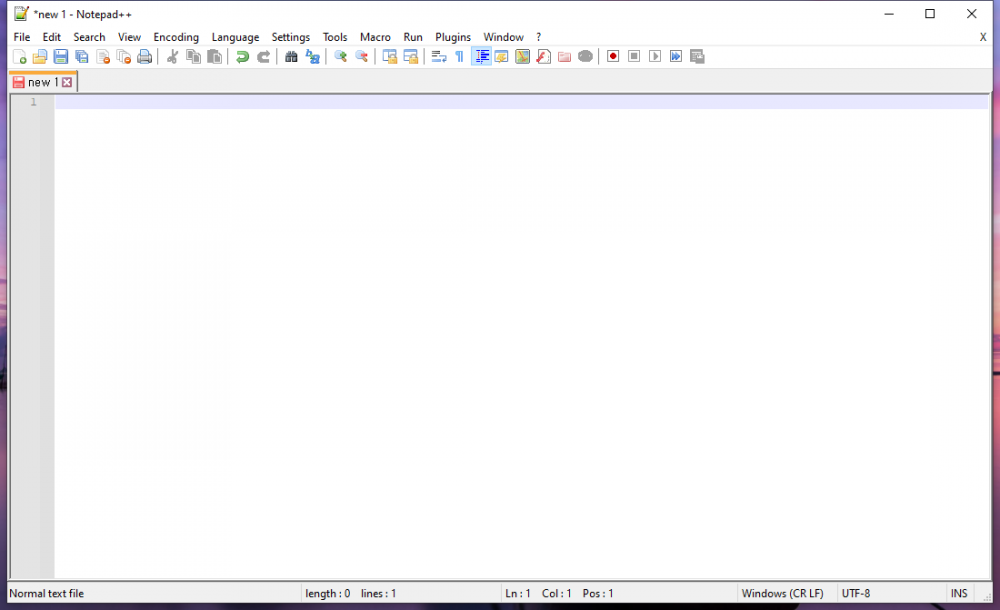
Task: Toggle the highlighted Indent Guide icon
Action: tap(481, 57)
